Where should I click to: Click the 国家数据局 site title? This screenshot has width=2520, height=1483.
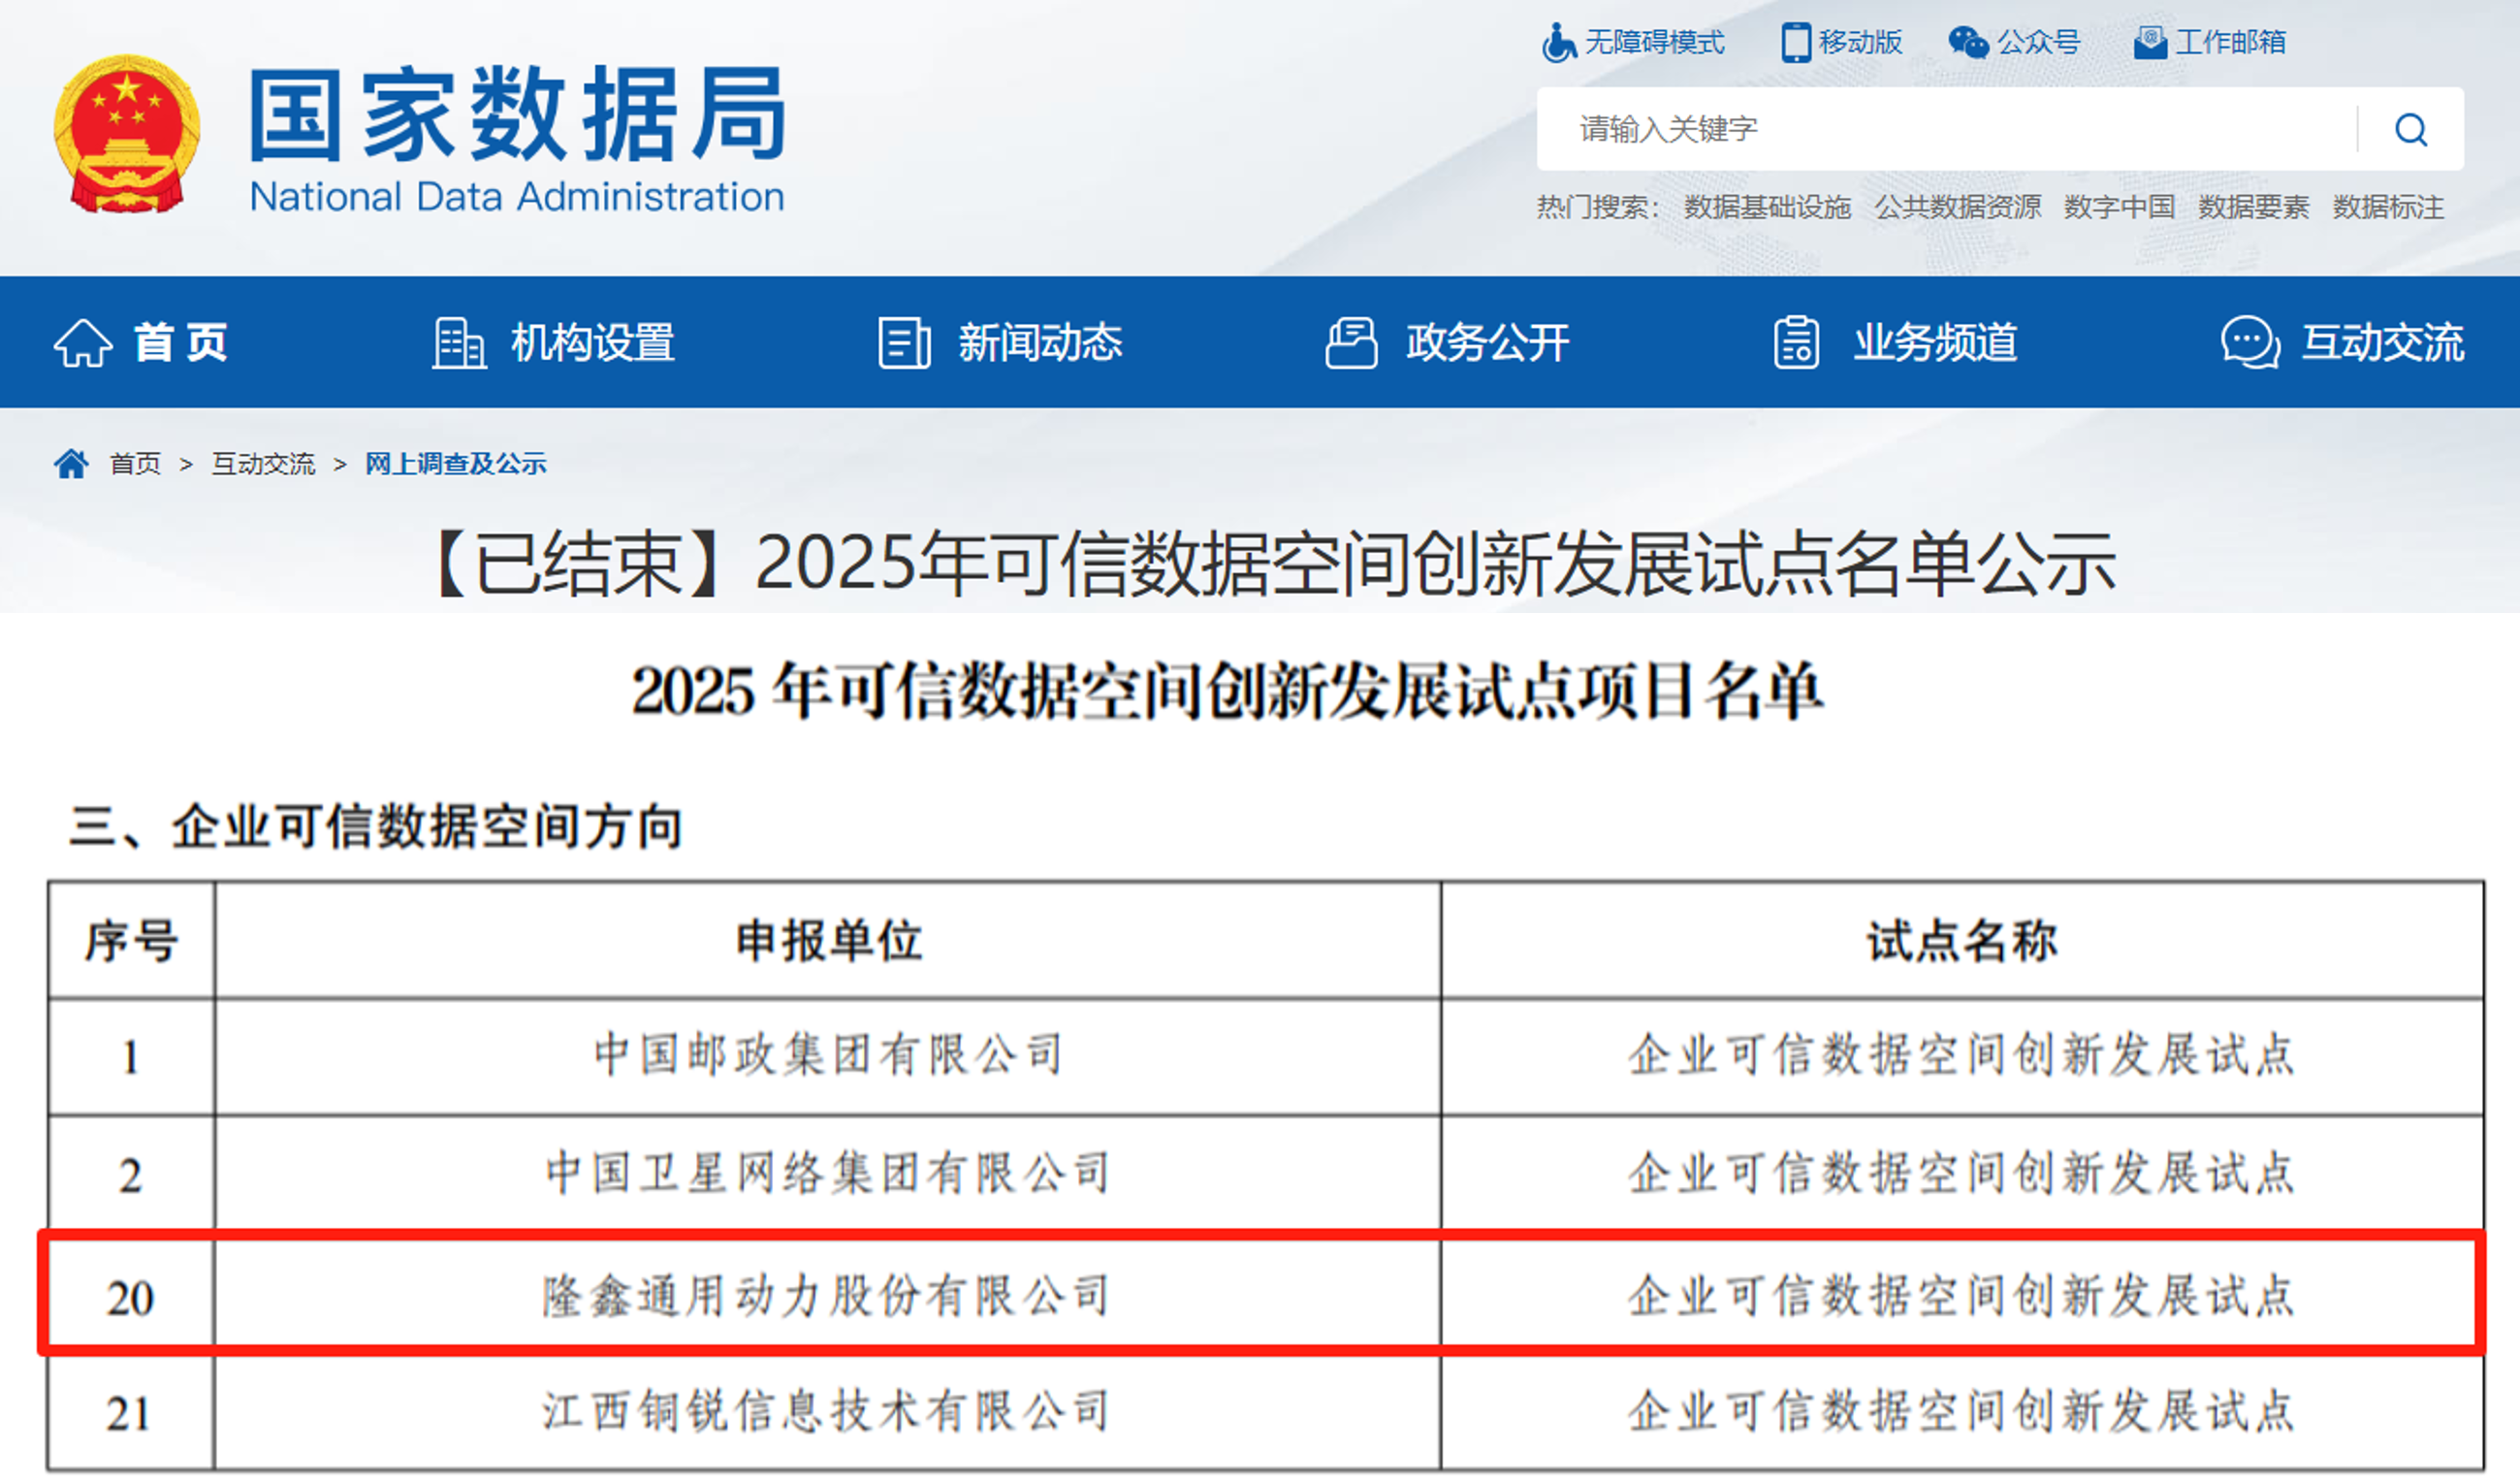(x=517, y=114)
